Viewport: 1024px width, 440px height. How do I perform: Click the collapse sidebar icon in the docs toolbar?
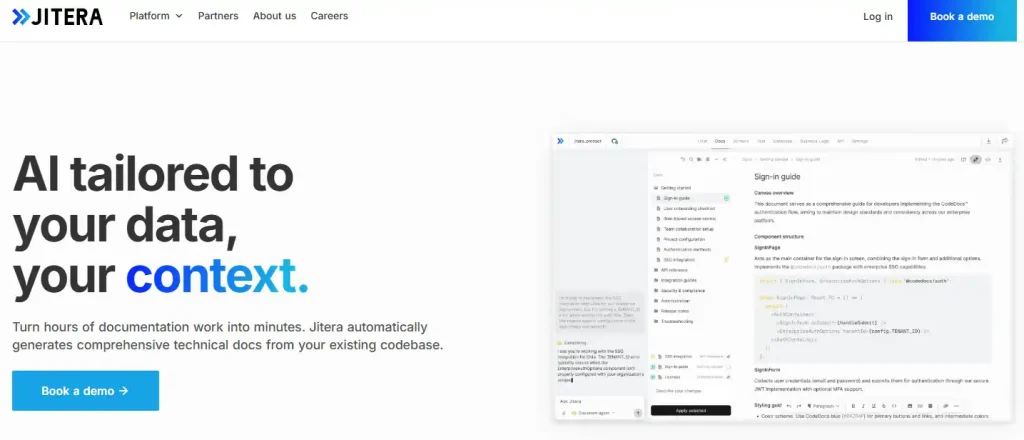[725, 159]
